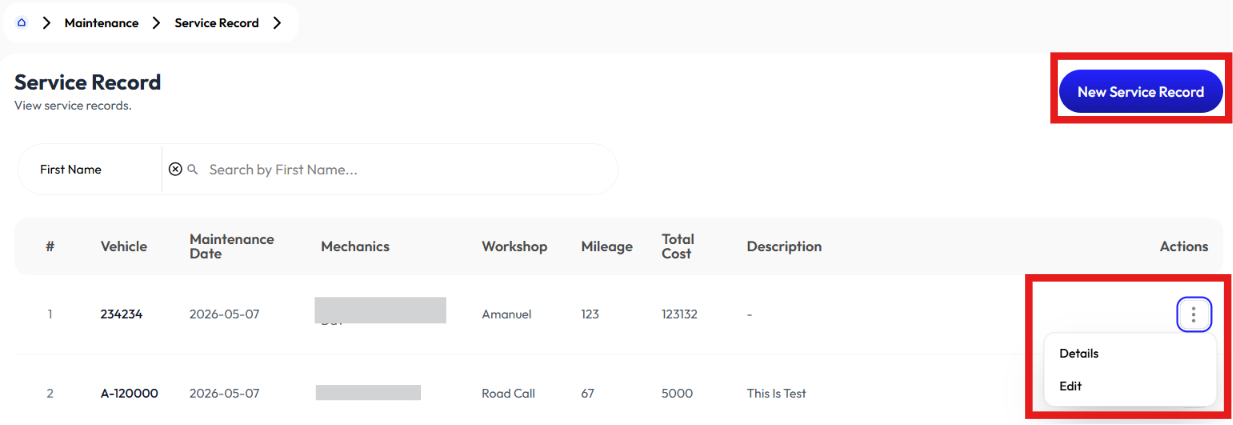Go to Maintenance in the breadcrumb
This screenshot has width=1233, height=425.
(102, 22)
